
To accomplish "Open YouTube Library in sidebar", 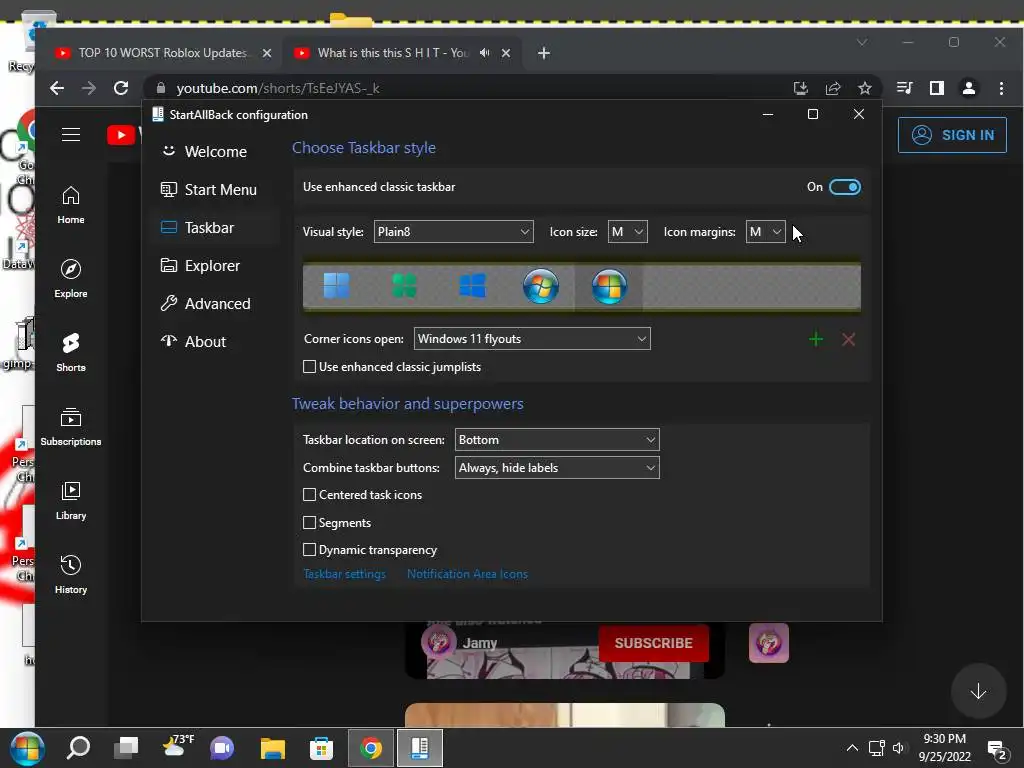I will (x=71, y=501).
